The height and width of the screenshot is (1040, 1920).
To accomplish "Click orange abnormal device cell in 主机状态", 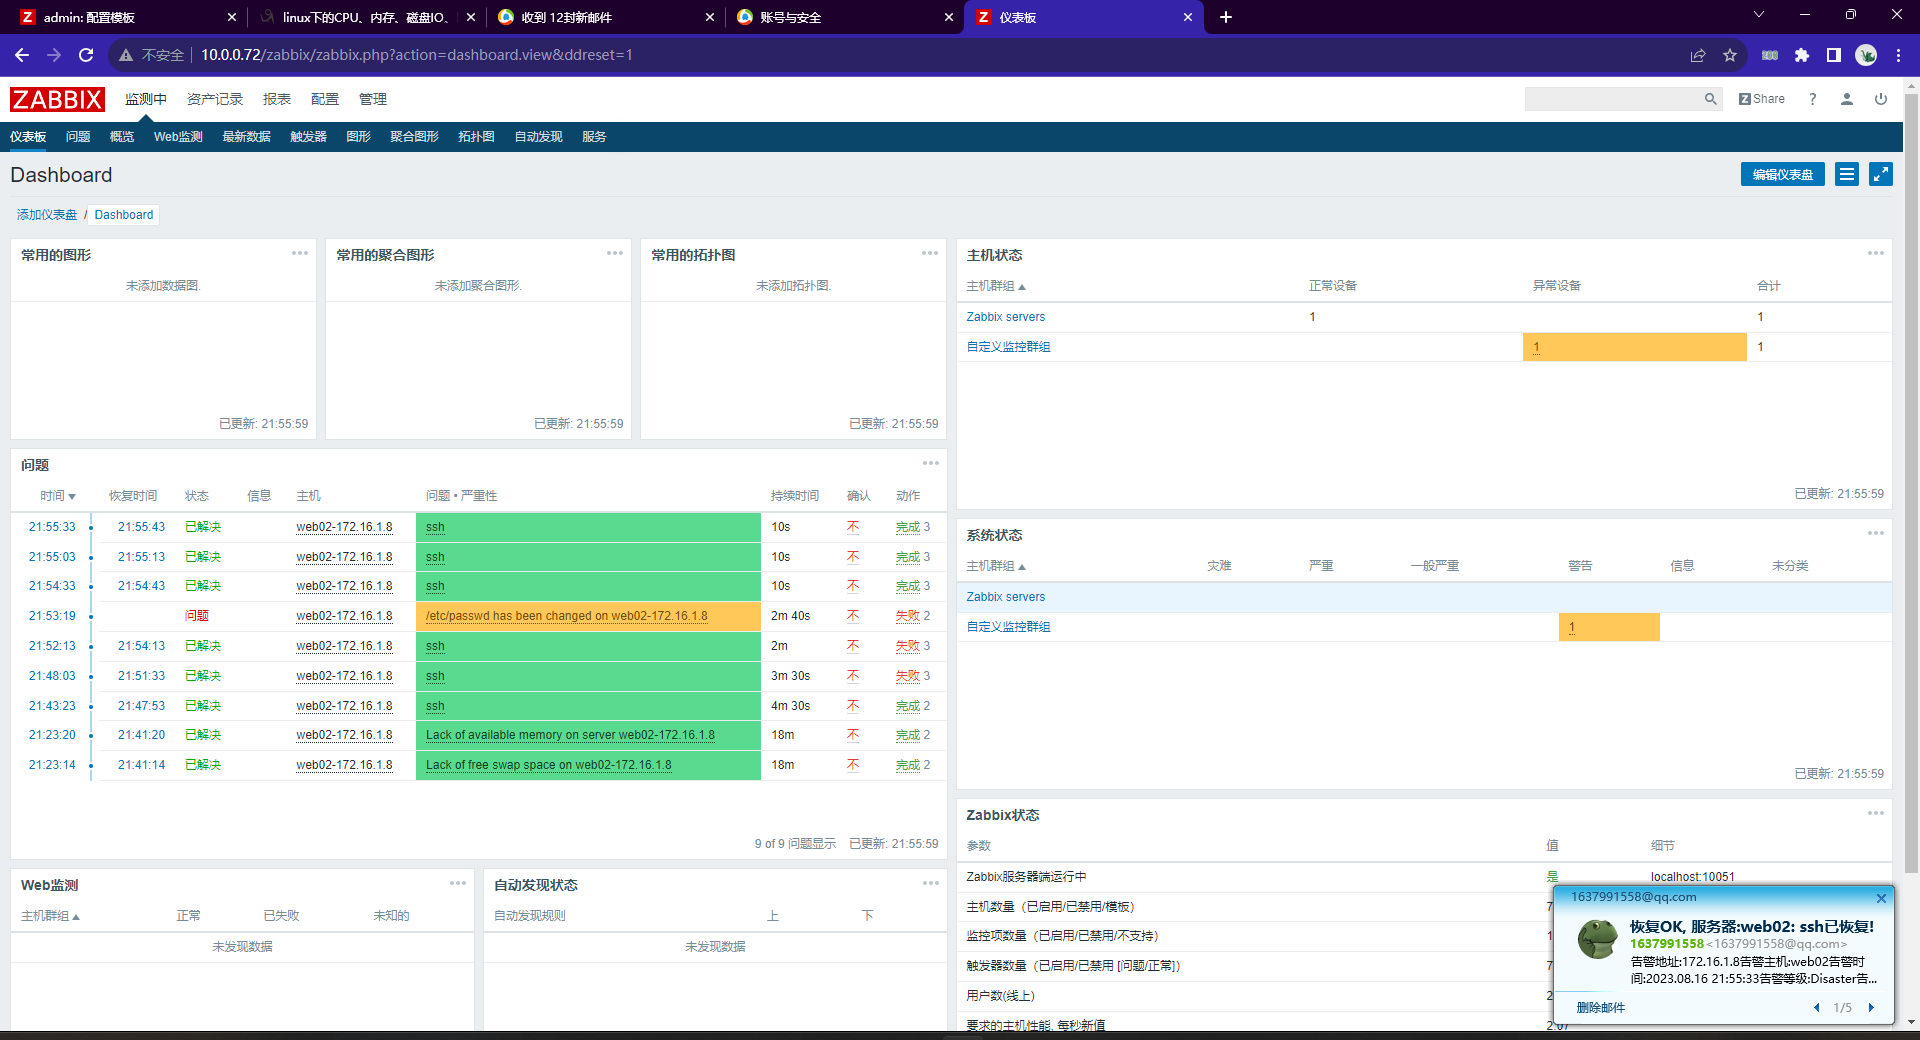I will pos(1635,347).
